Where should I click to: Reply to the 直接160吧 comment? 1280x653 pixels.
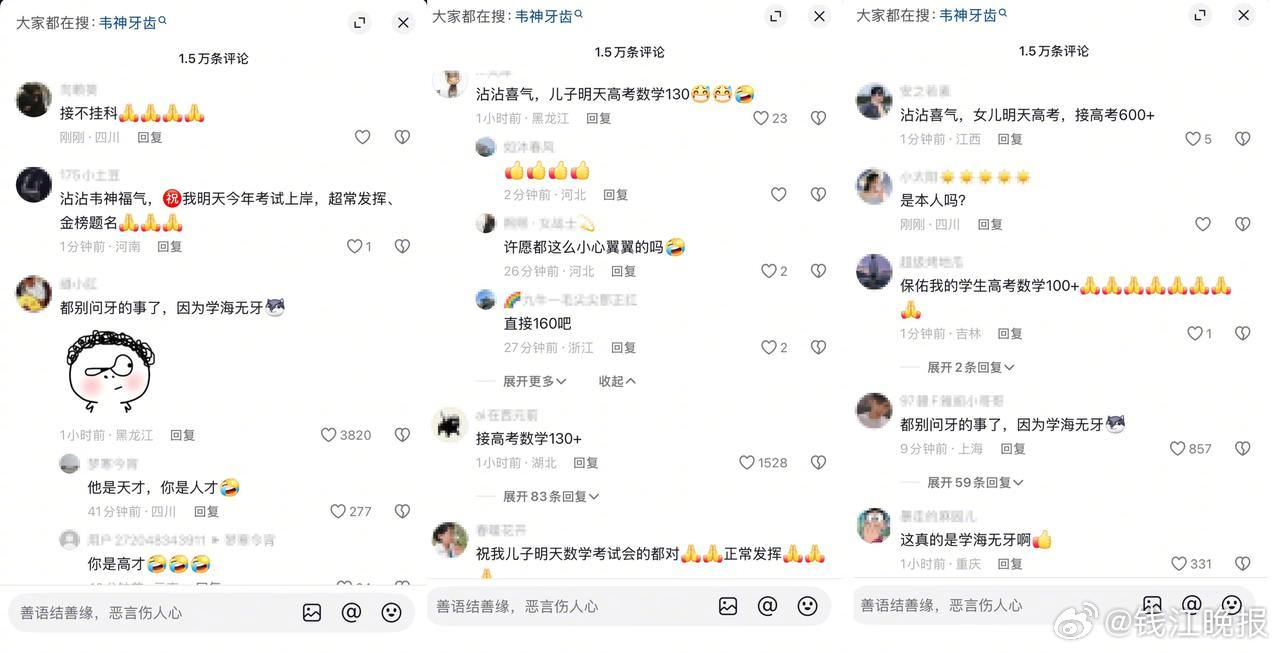(623, 348)
